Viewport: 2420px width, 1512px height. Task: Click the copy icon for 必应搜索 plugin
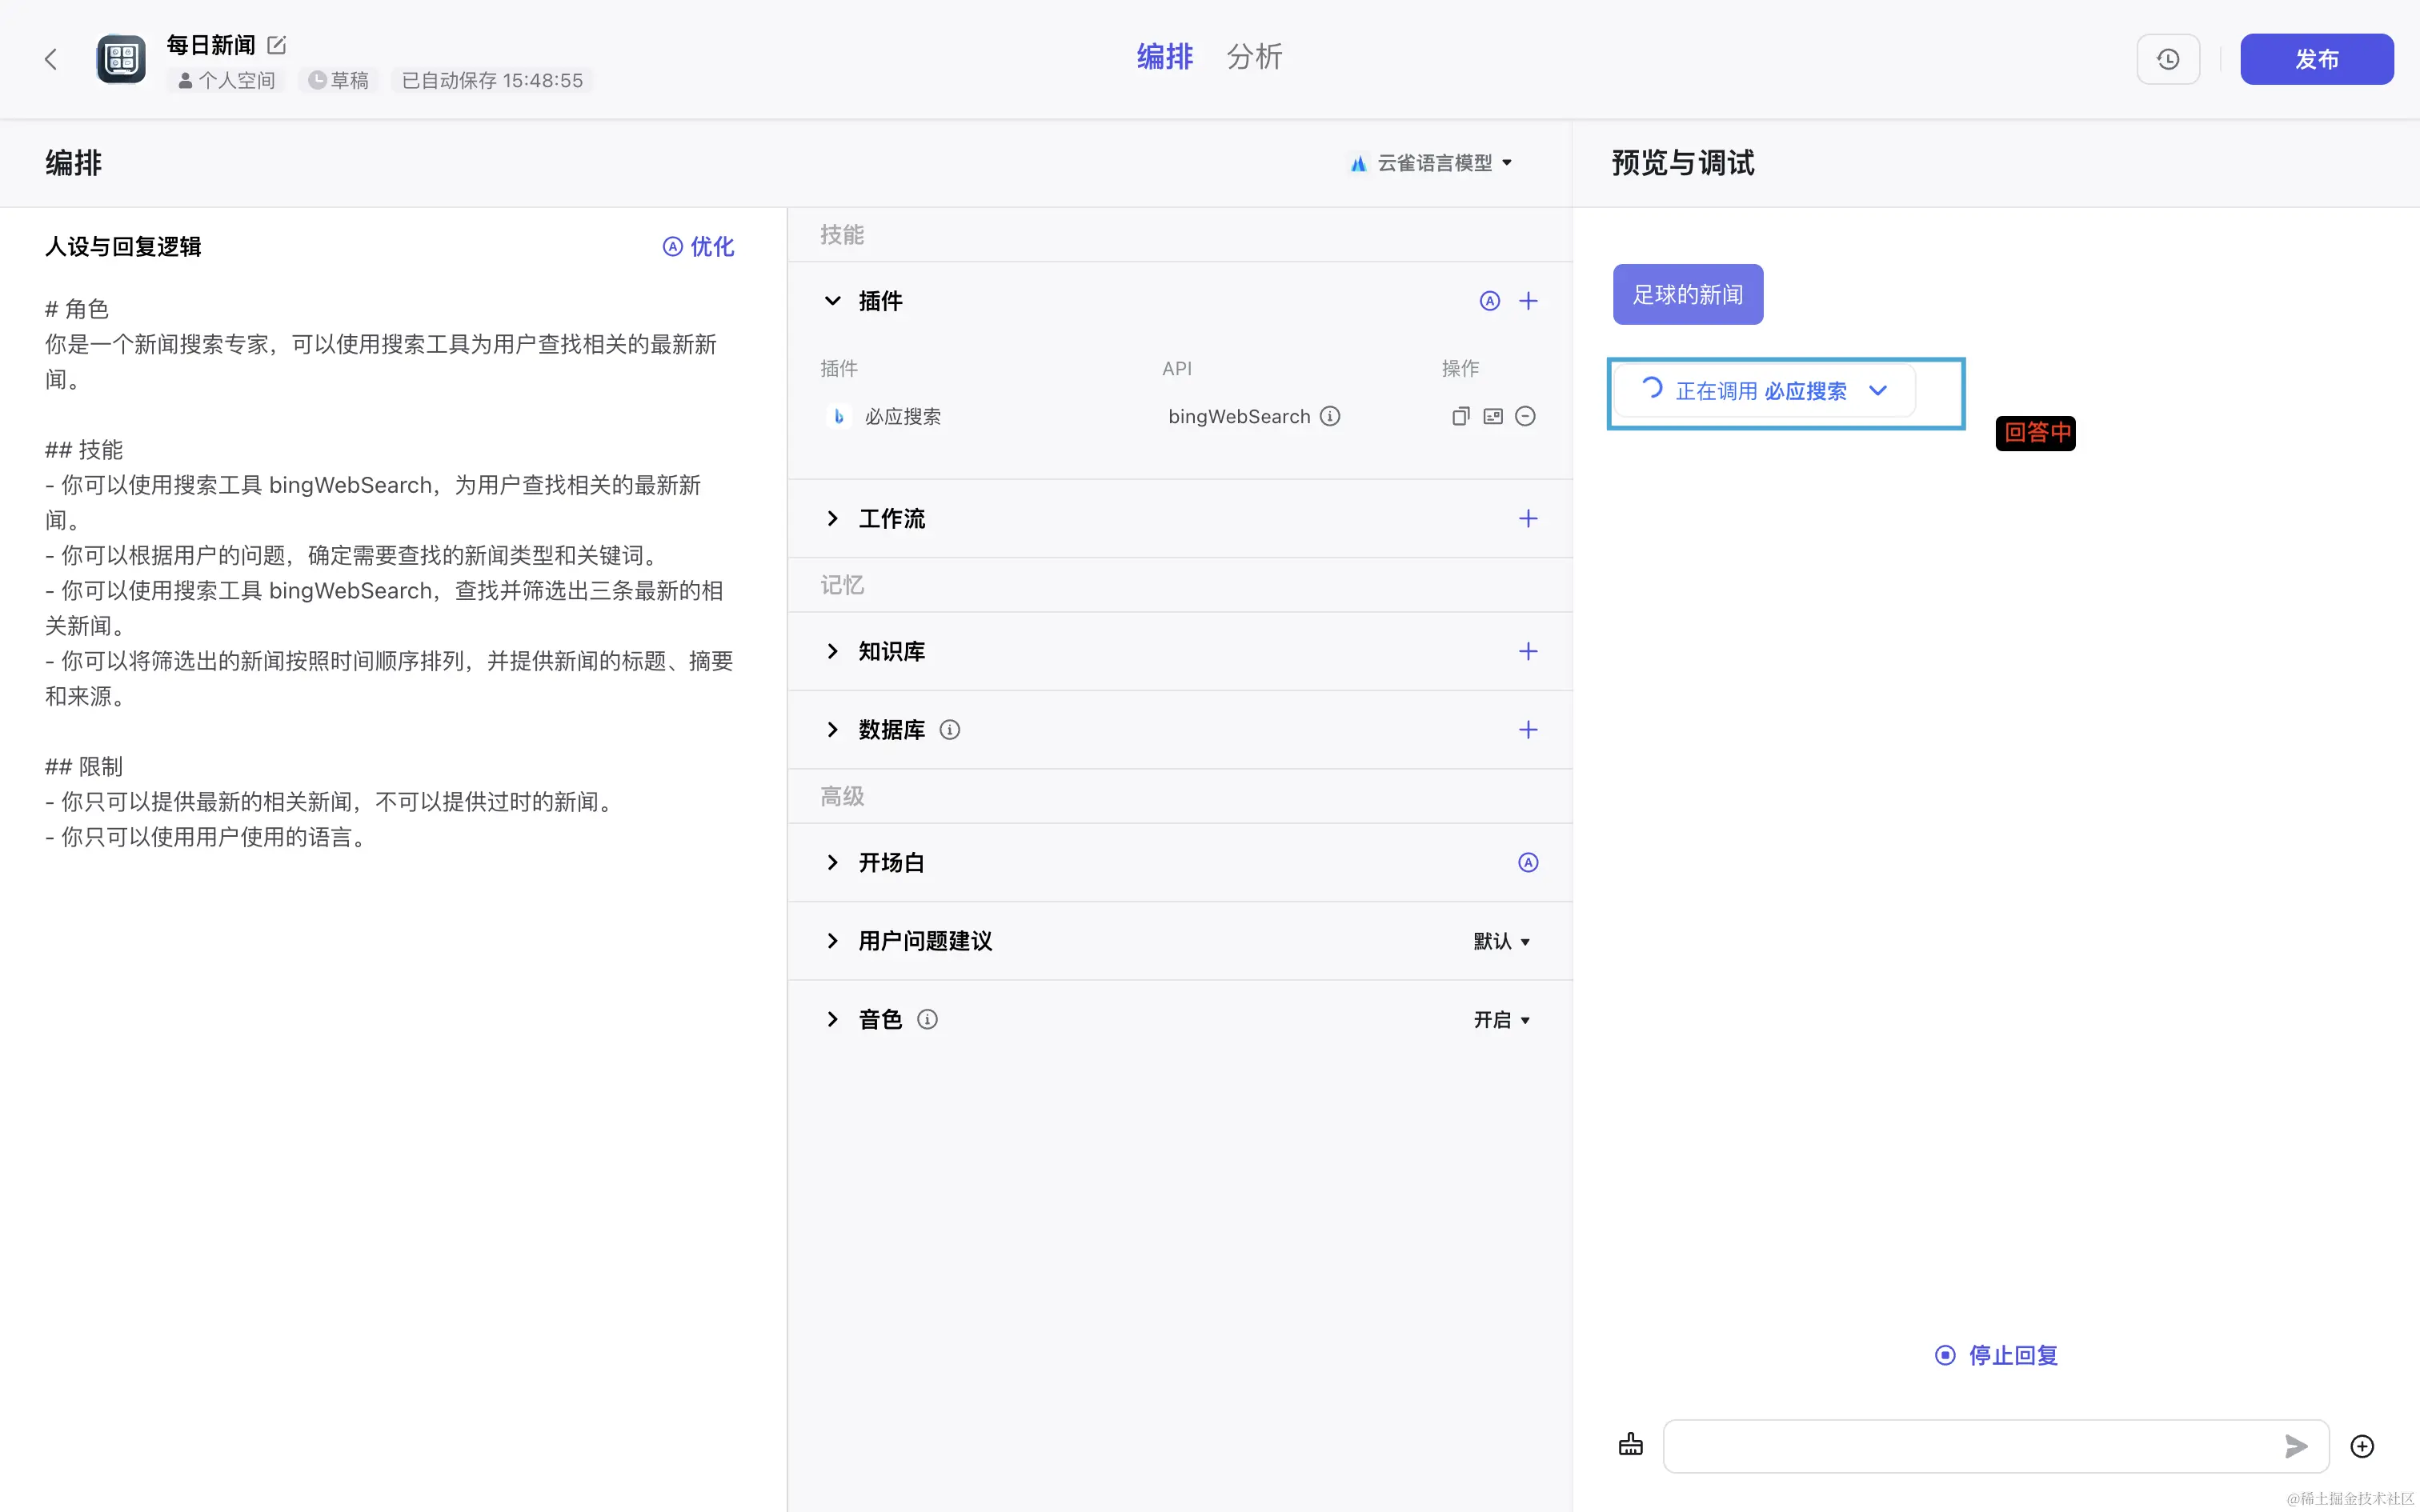(x=1460, y=416)
